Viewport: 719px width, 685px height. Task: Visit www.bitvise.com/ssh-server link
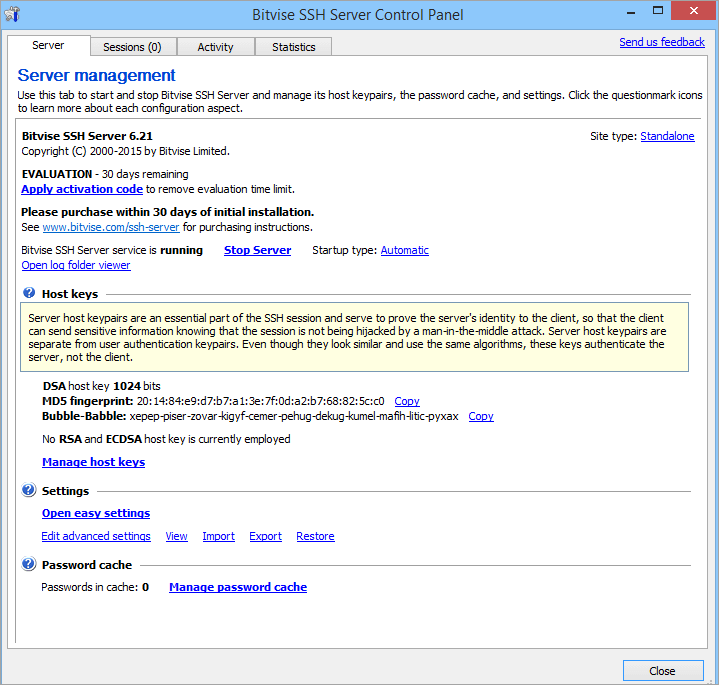coord(111,227)
